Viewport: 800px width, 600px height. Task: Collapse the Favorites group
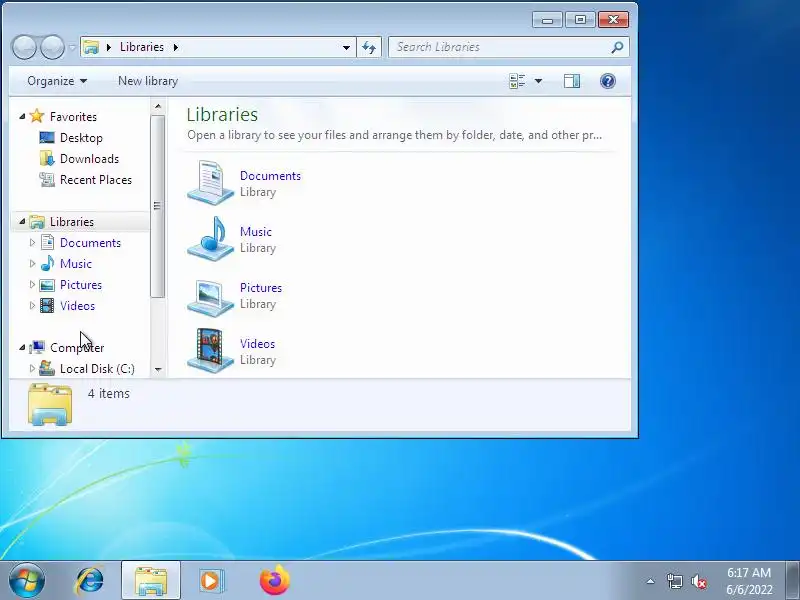[22, 116]
